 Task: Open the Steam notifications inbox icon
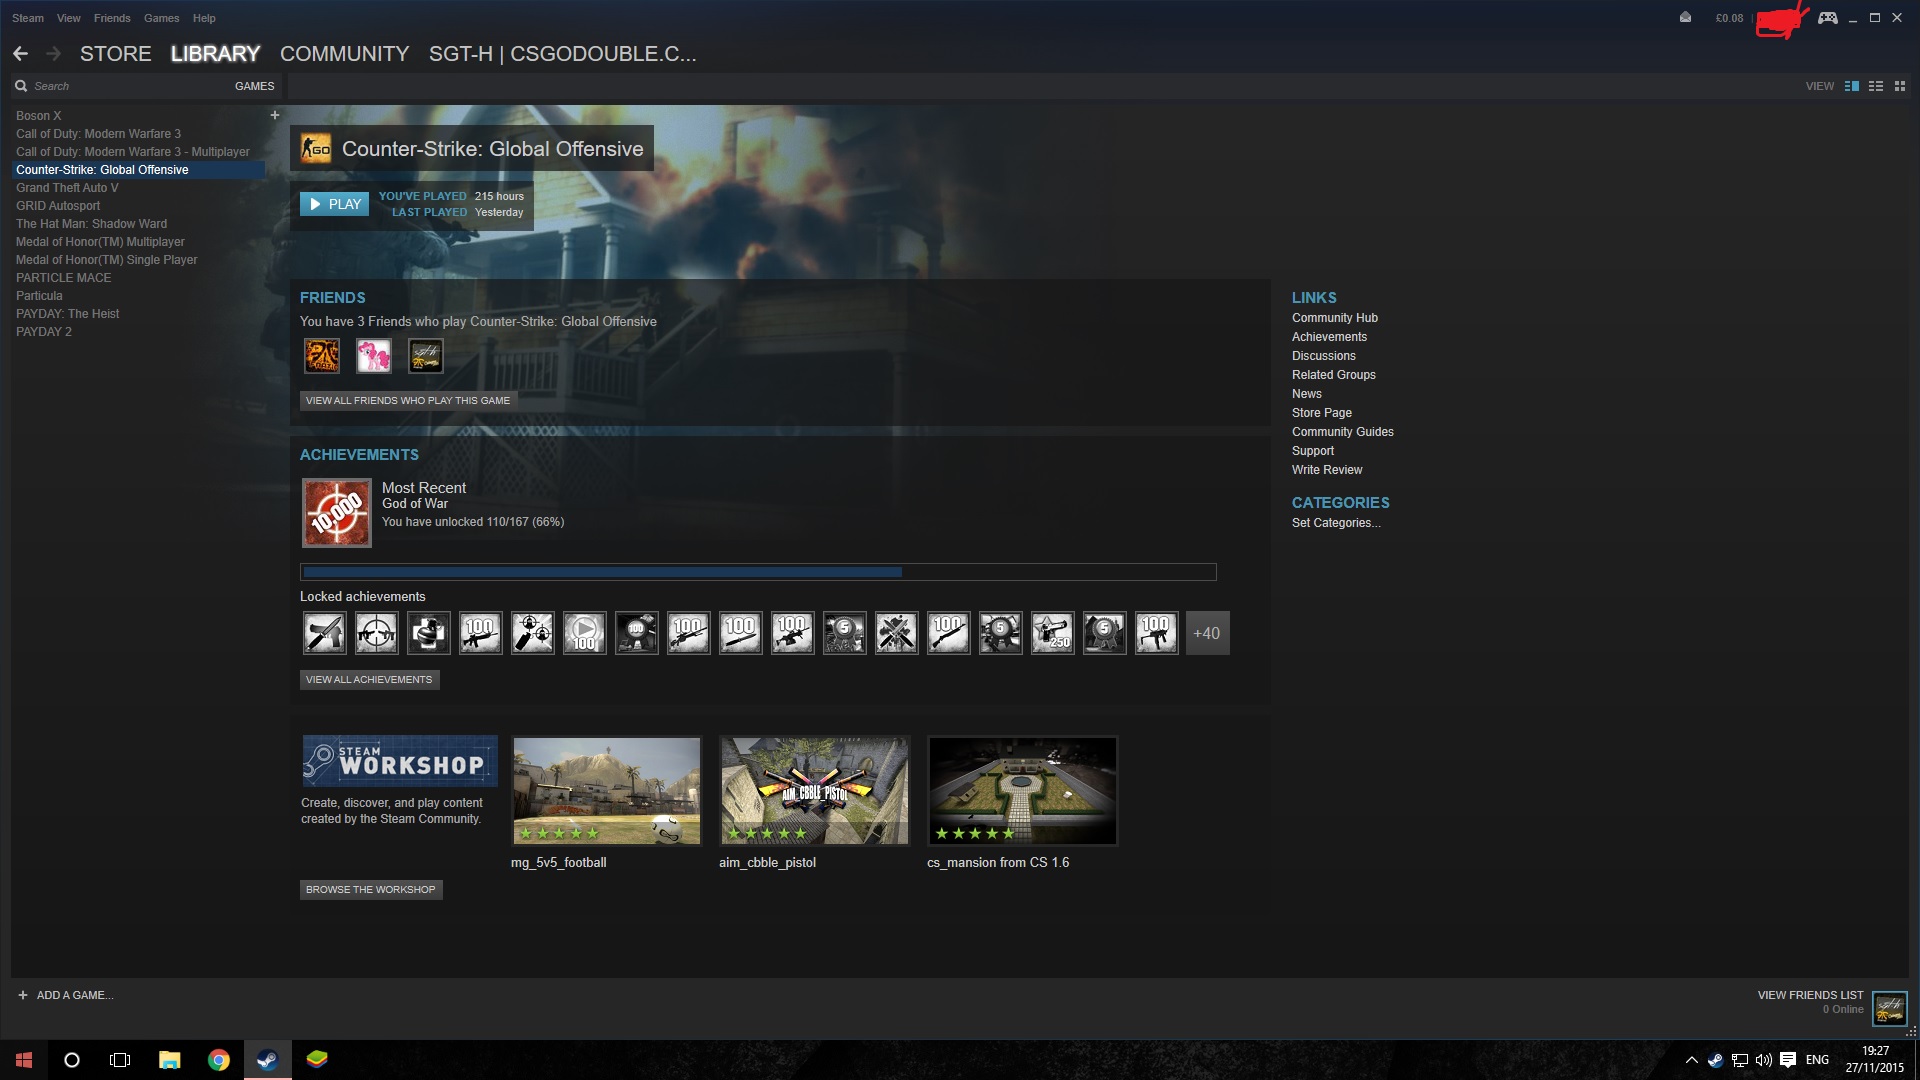pyautogui.click(x=1685, y=17)
